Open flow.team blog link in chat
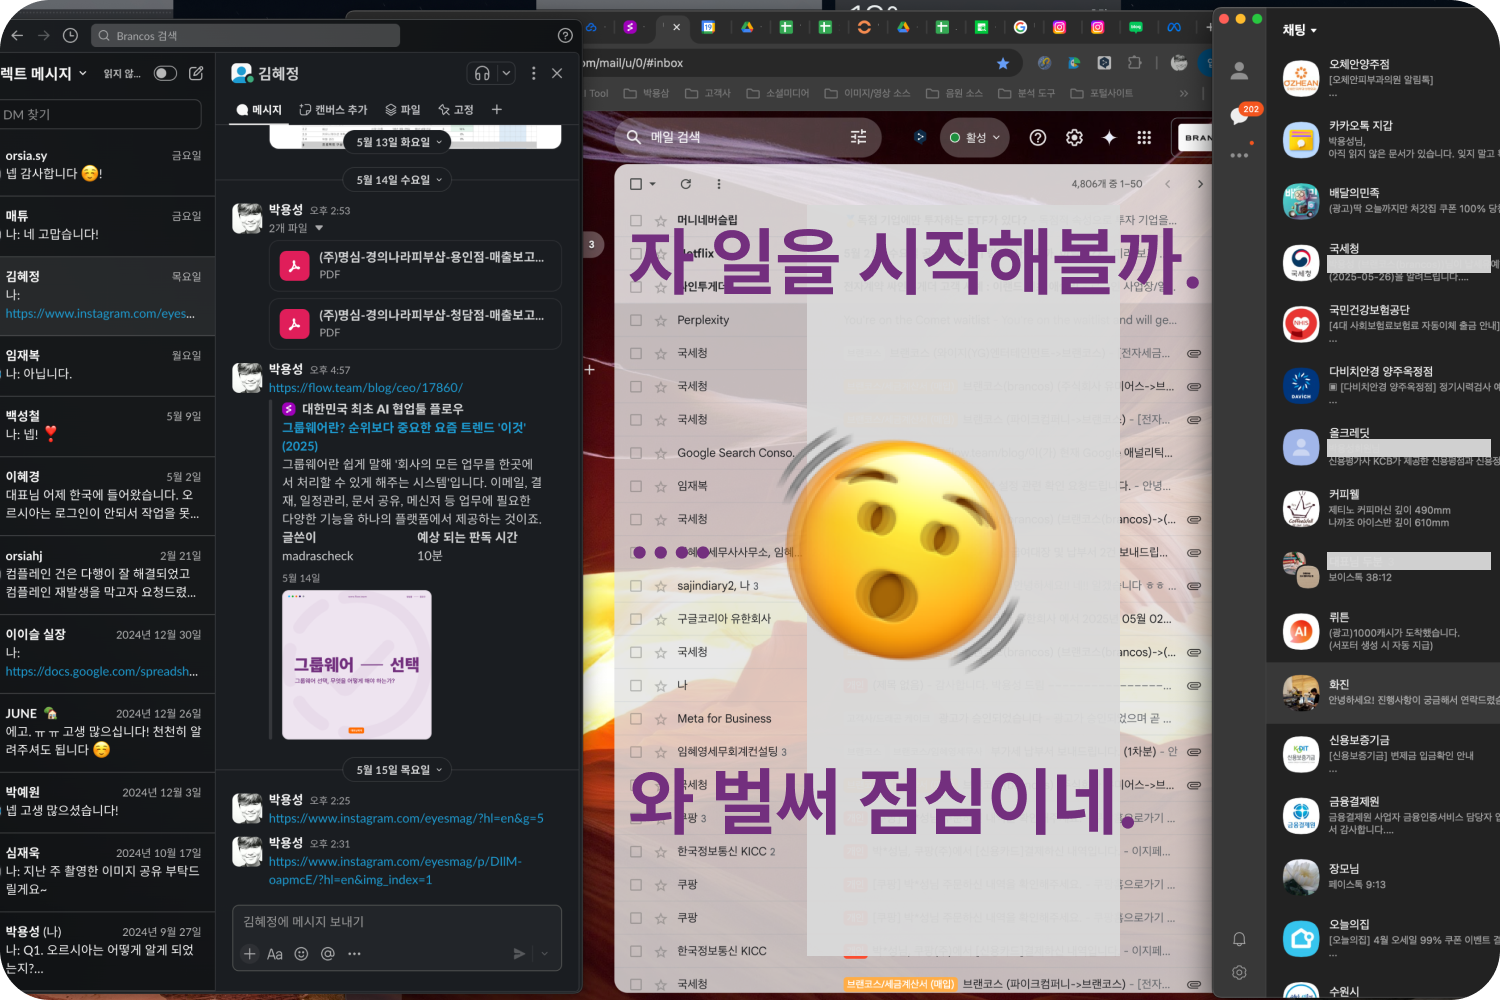Image resolution: width=1500 pixels, height=1000 pixels. 365,388
